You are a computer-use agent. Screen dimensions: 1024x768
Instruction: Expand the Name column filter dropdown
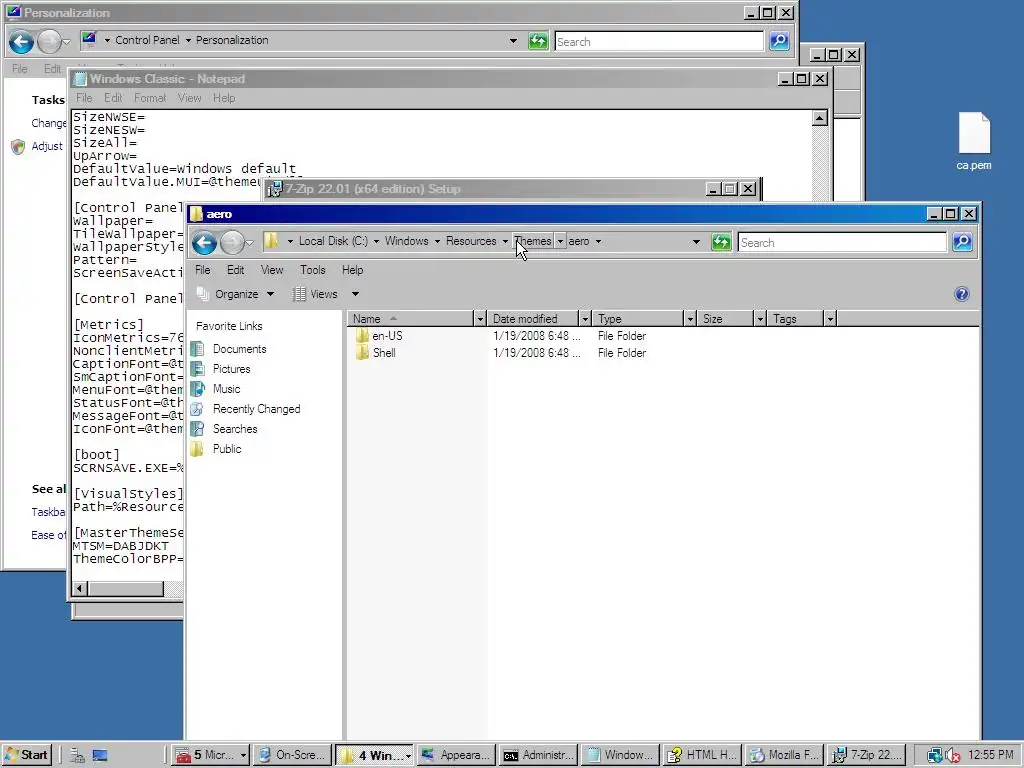point(480,319)
